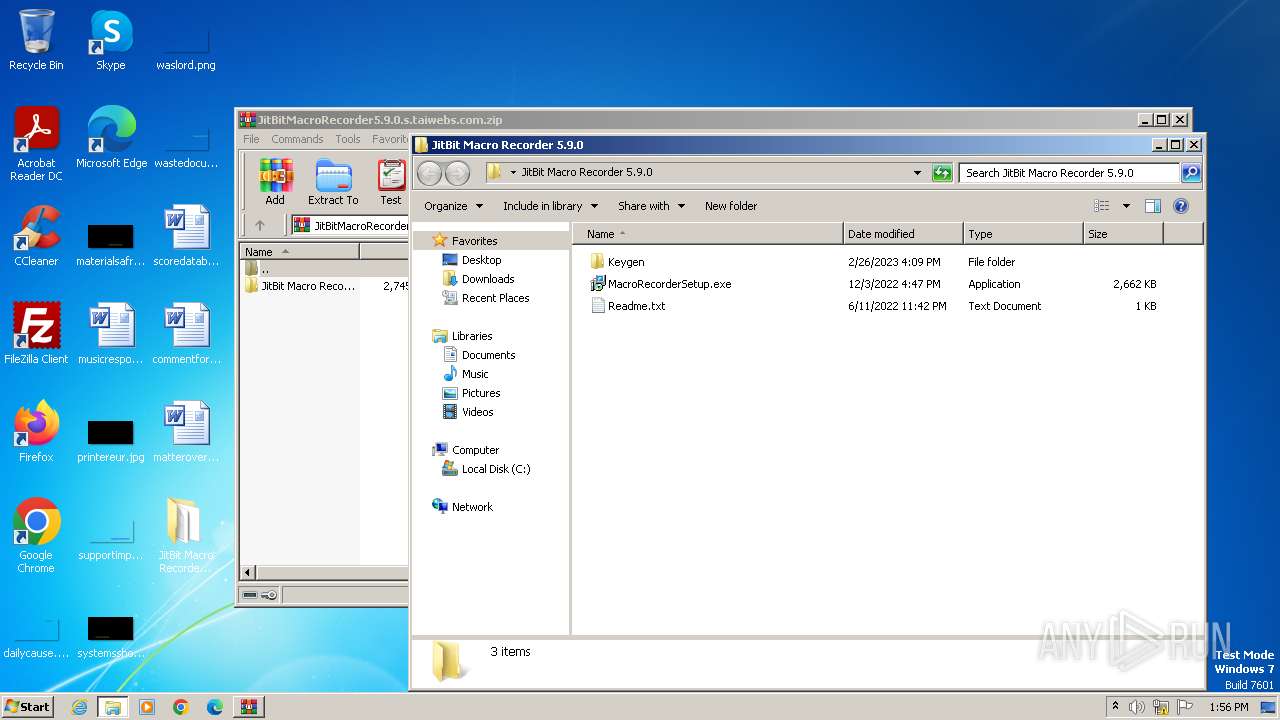This screenshot has height=720, width=1280.
Task: Sort by Type column header
Action: pyautogui.click(x=1023, y=234)
